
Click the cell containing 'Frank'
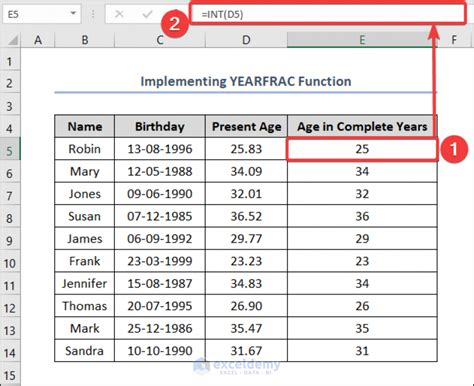click(85, 261)
